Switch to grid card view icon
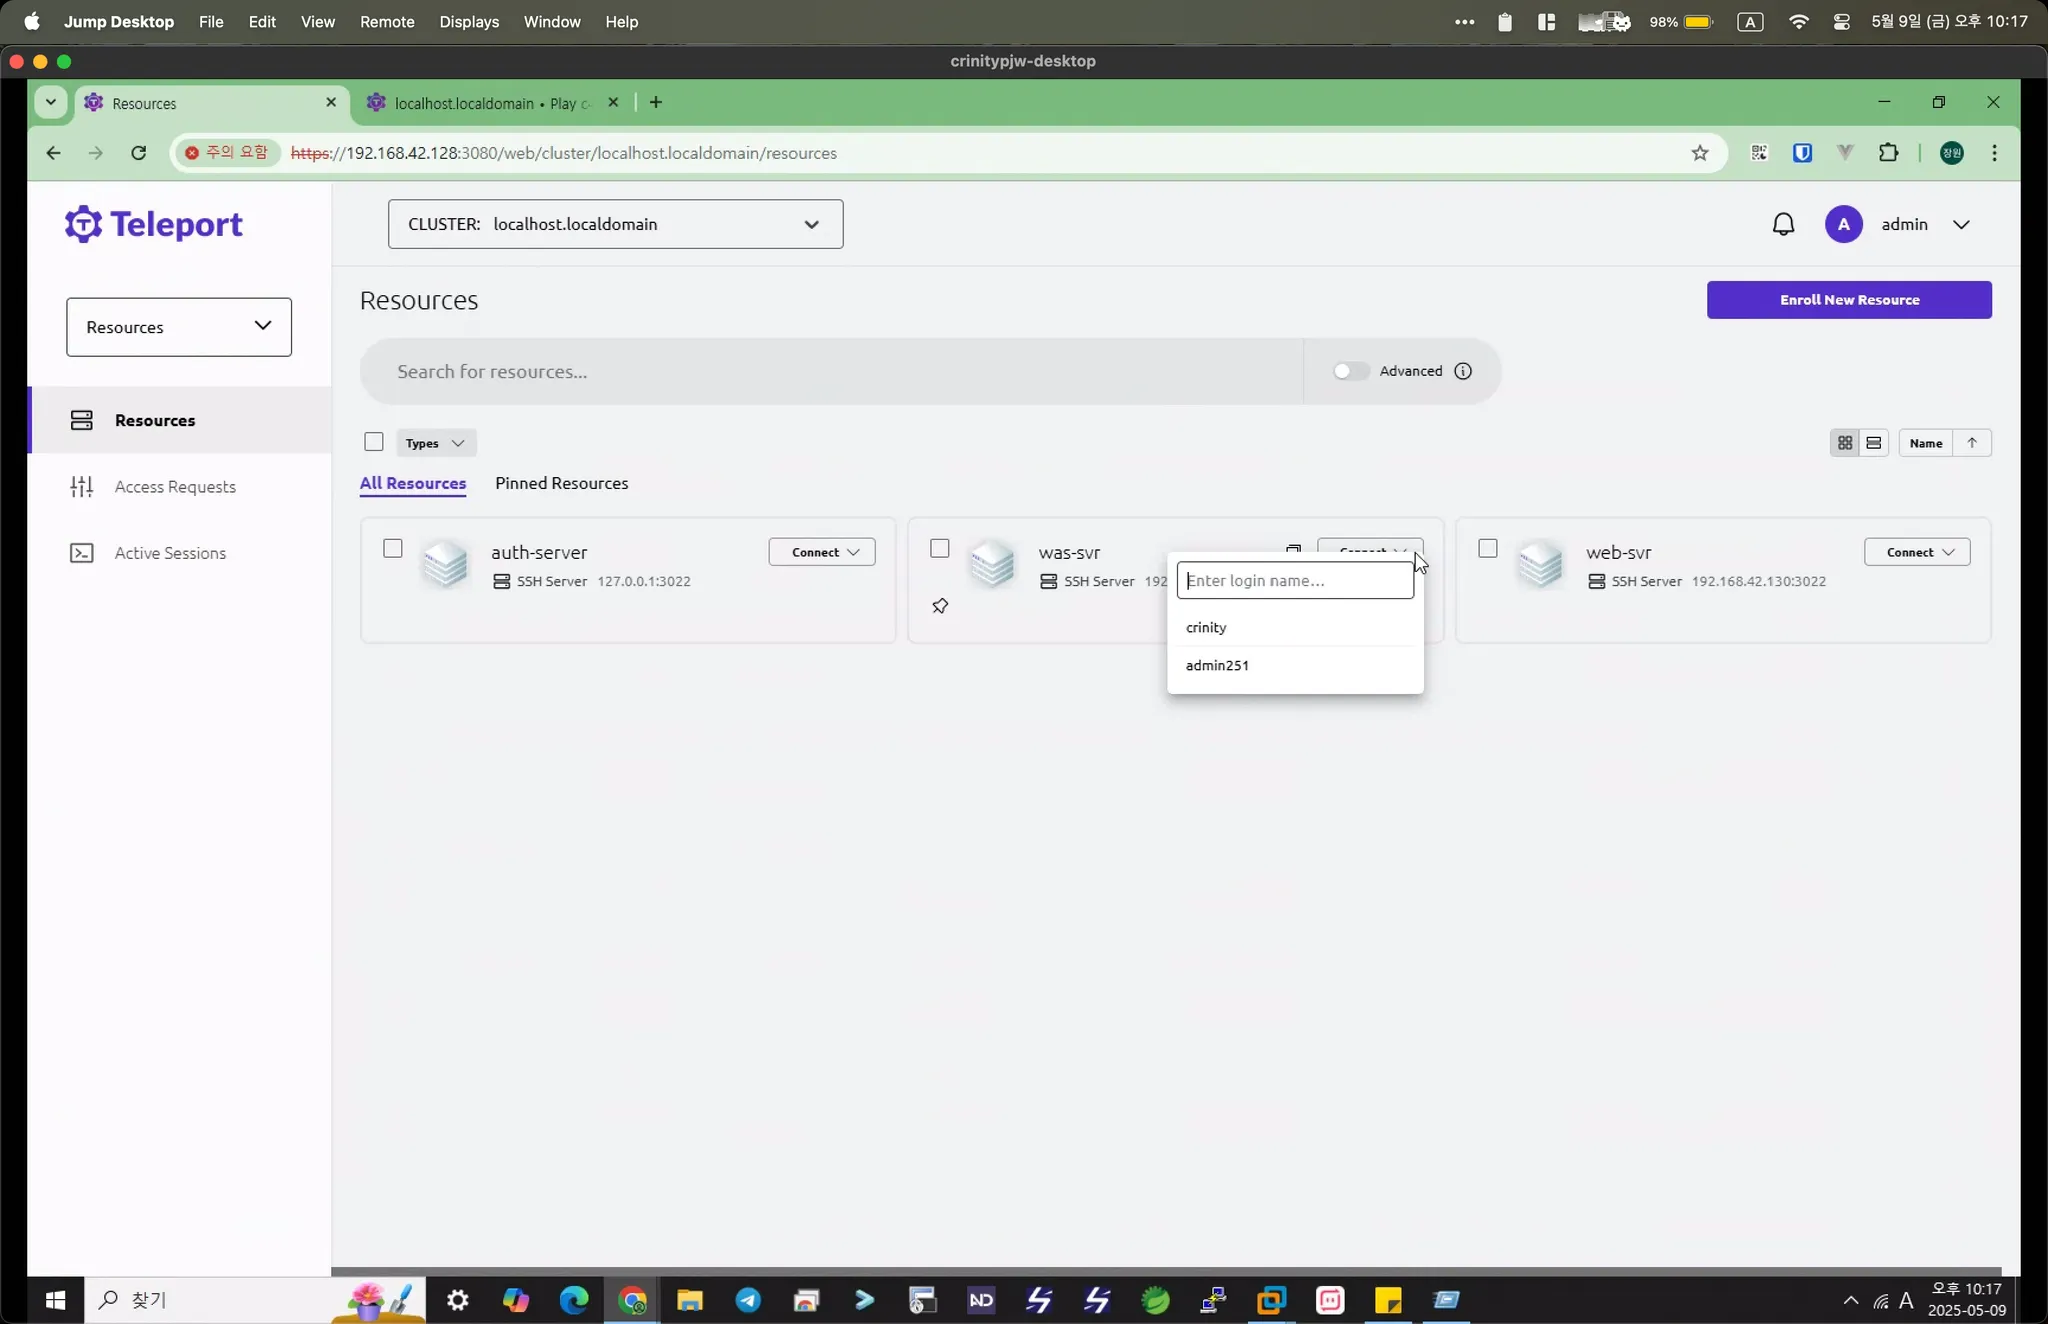The height and width of the screenshot is (1324, 2048). (1845, 443)
